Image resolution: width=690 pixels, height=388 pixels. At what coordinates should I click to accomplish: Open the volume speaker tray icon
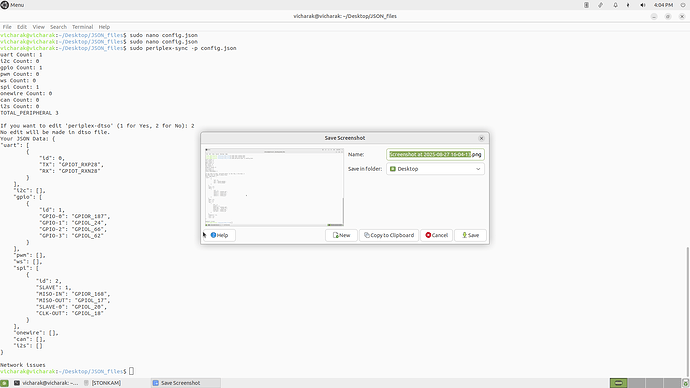click(642, 5)
